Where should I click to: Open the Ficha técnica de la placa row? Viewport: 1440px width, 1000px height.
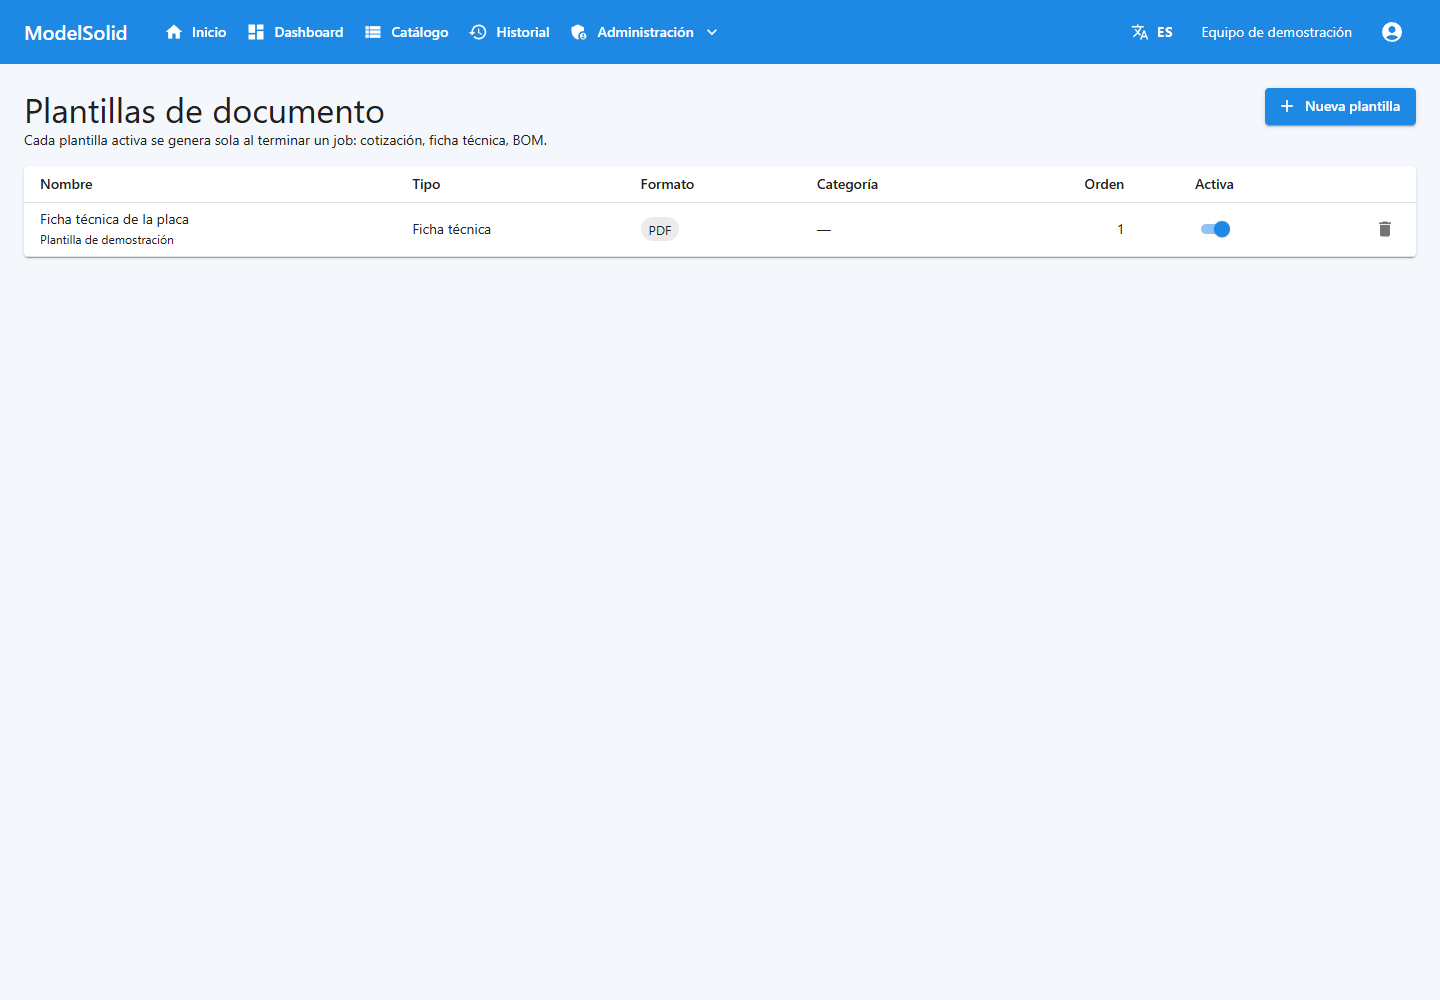720,230
